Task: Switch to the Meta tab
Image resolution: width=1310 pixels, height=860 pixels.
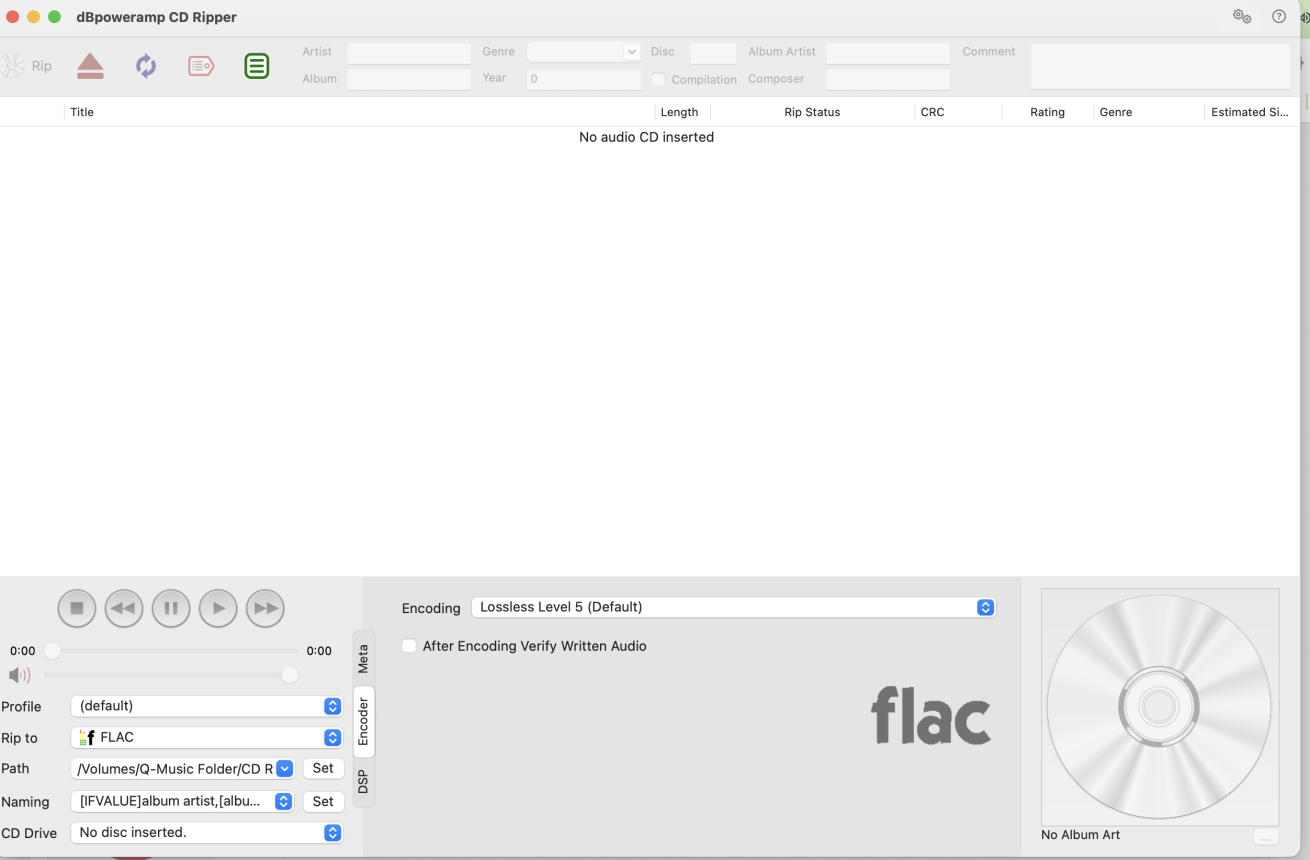Action: 364,658
